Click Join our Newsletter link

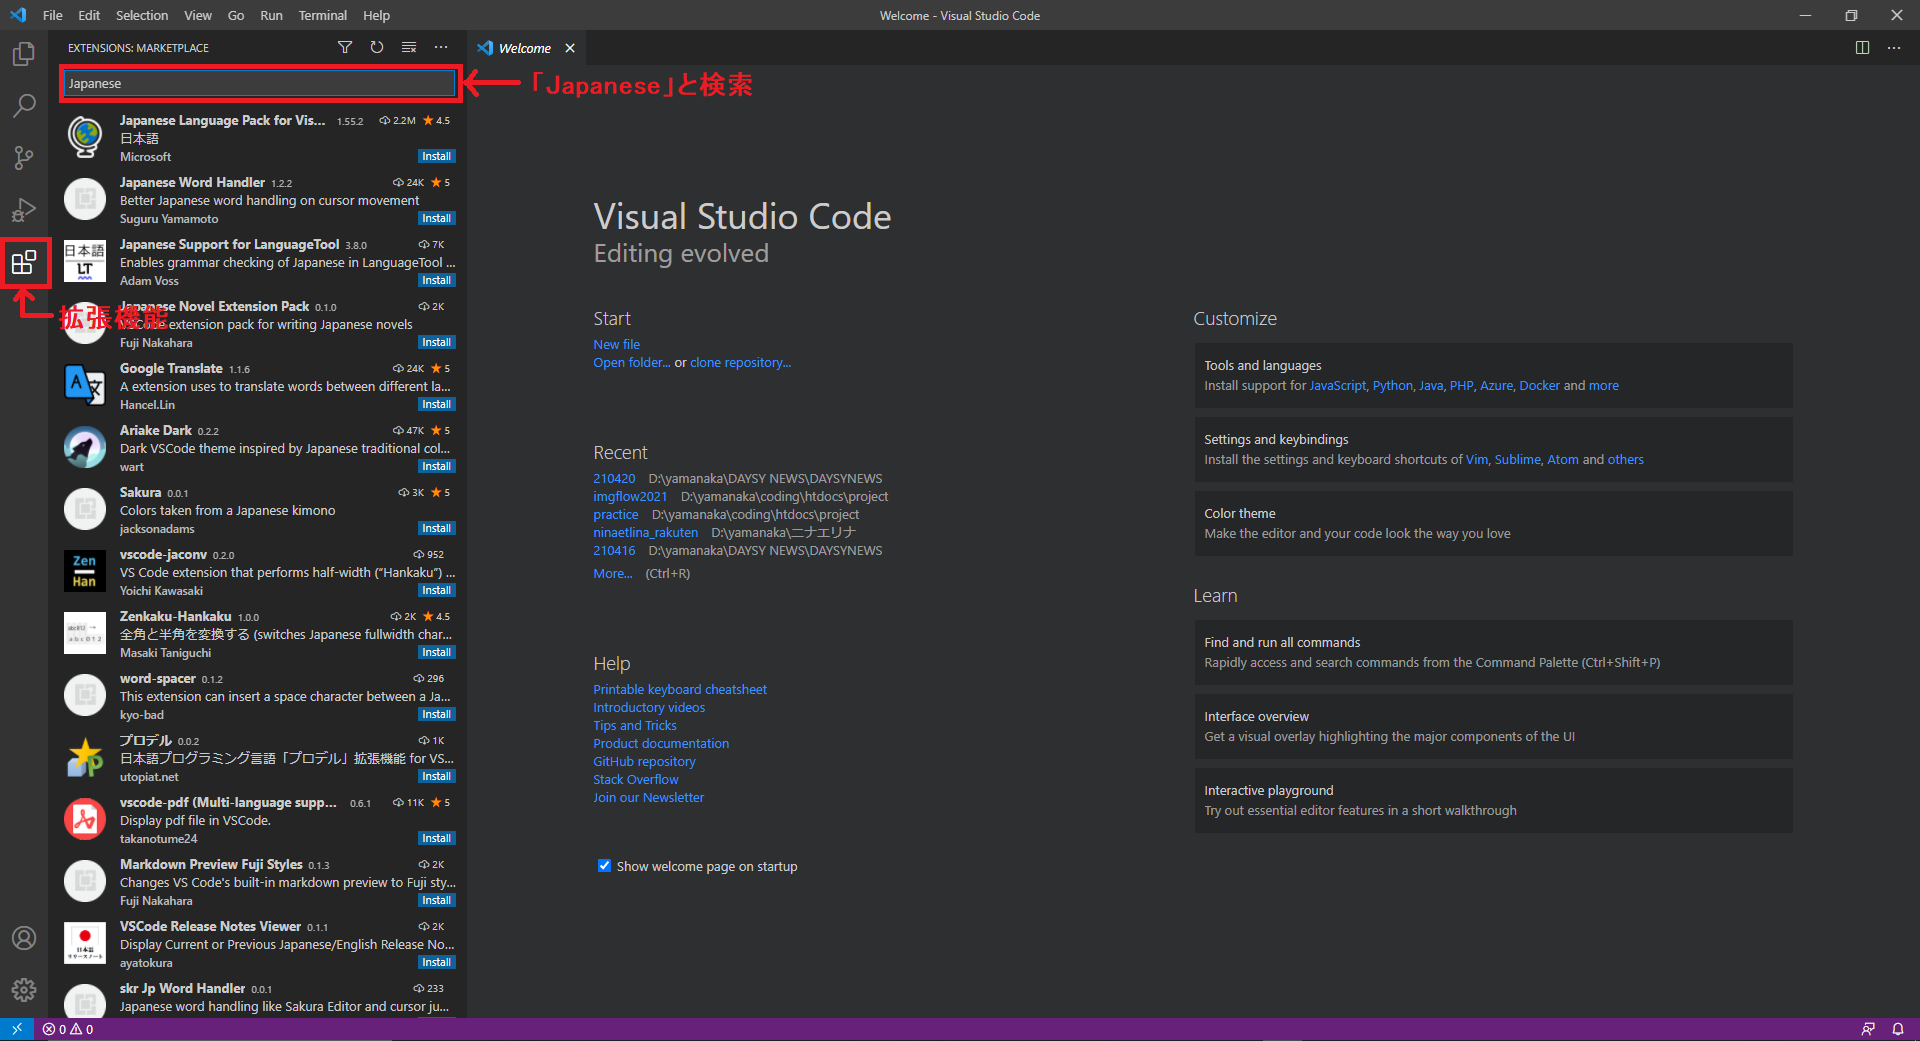point(648,797)
